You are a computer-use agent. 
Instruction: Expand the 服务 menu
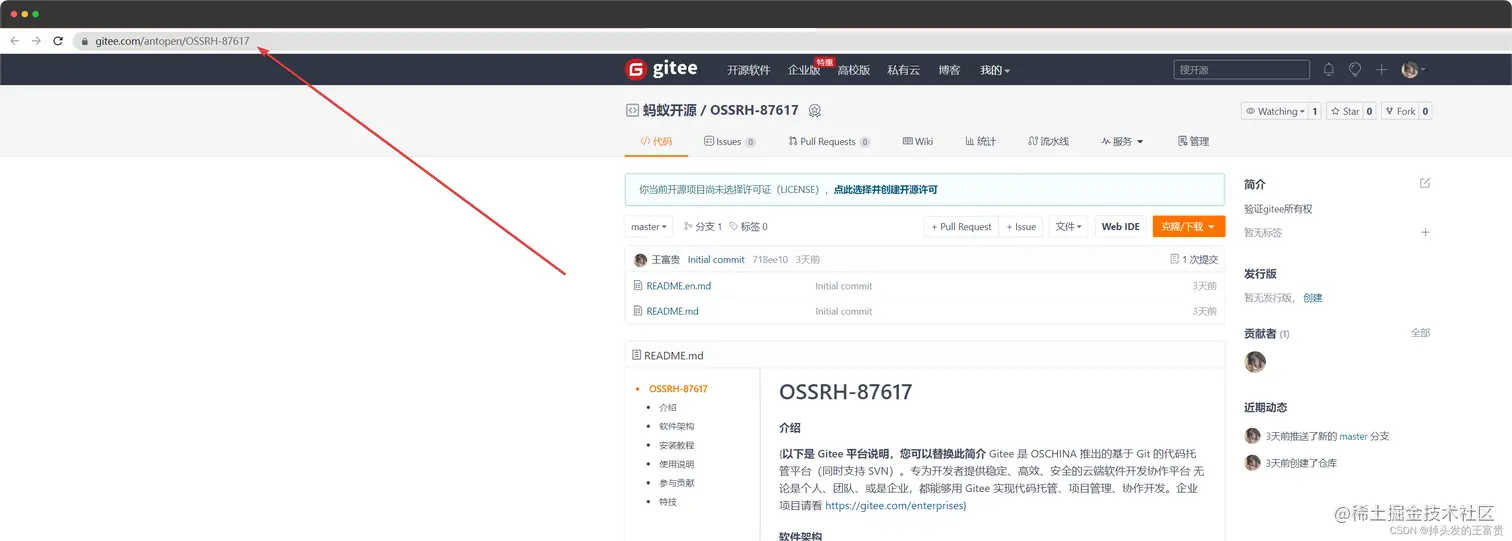pos(1122,142)
